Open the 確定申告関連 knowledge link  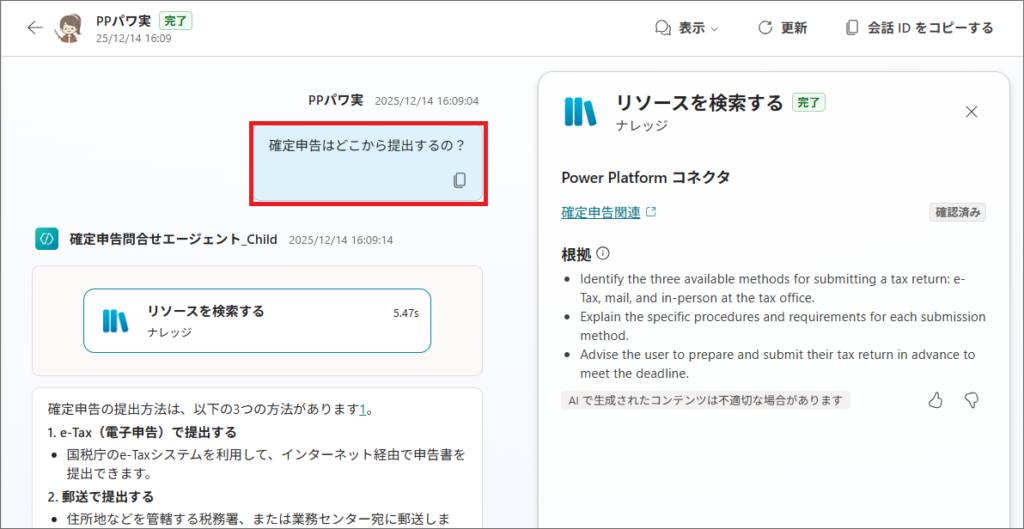tap(600, 212)
